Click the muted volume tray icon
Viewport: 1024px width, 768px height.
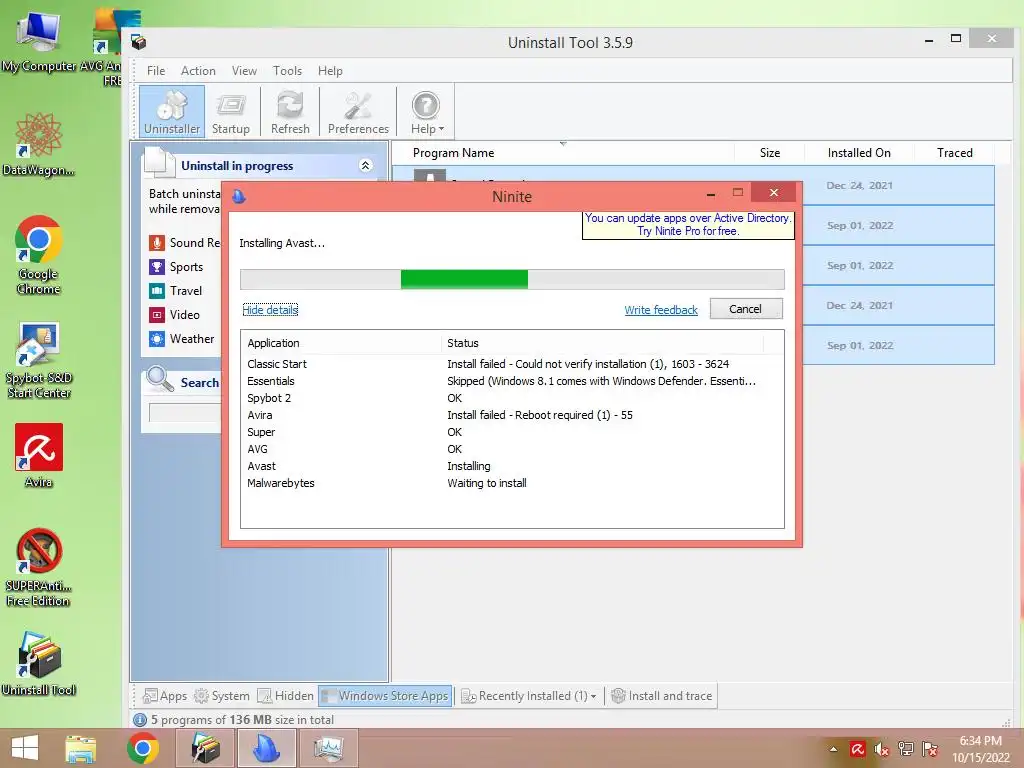click(x=882, y=749)
